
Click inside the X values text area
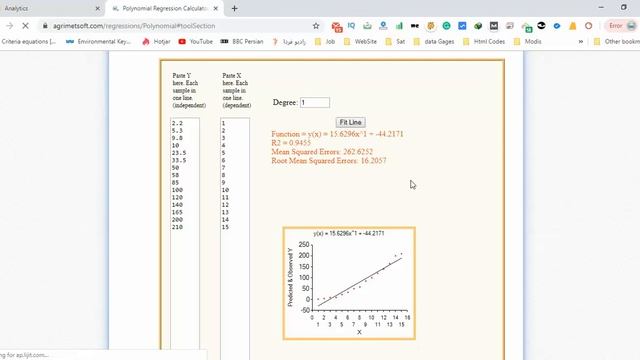coord(235,239)
